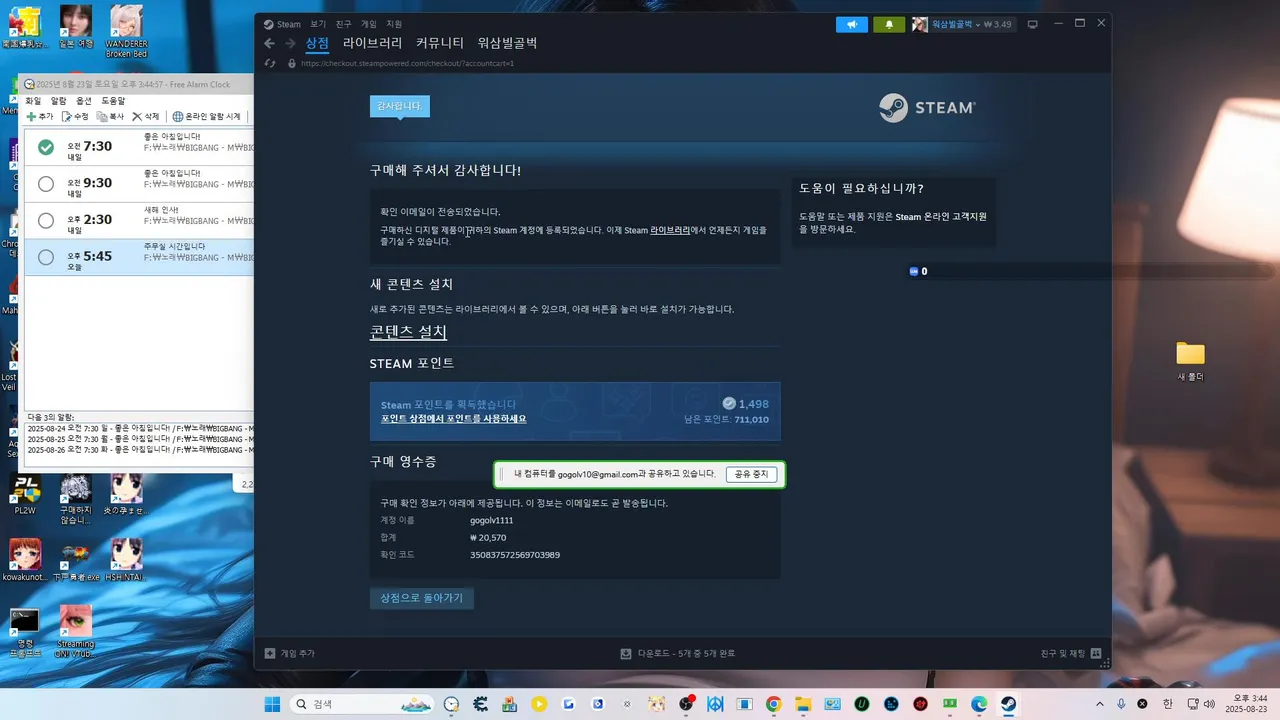The height and width of the screenshot is (720, 1280).
Task: Enable the 오후 2:30 alarm
Action: 46,220
